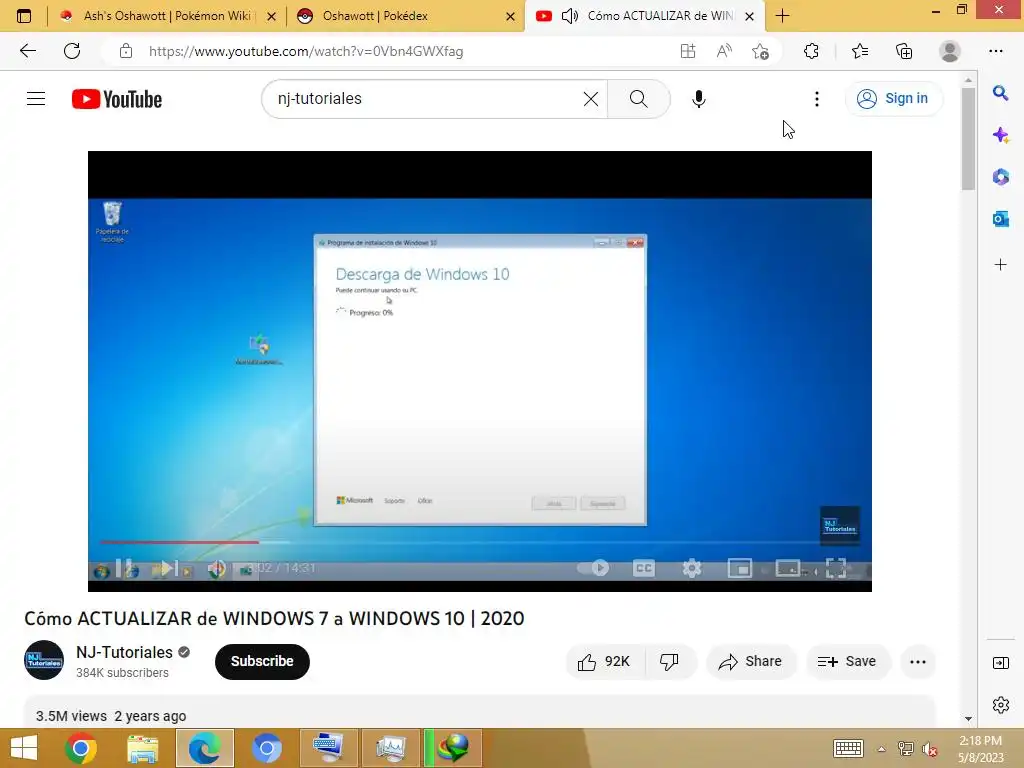1024x768 pixels.
Task: Toggle the sidebar hide panel icon
Action: pos(1000,663)
